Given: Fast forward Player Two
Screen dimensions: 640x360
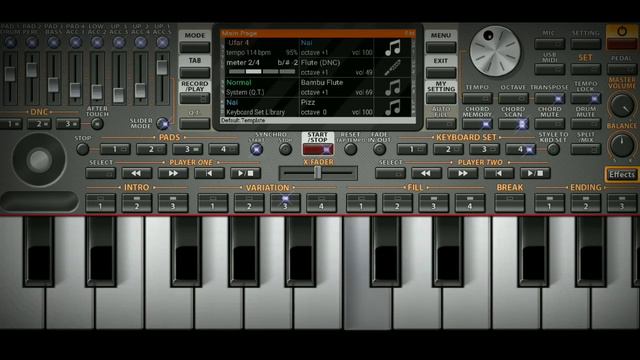Looking at the screenshot, I should pos(462,173).
